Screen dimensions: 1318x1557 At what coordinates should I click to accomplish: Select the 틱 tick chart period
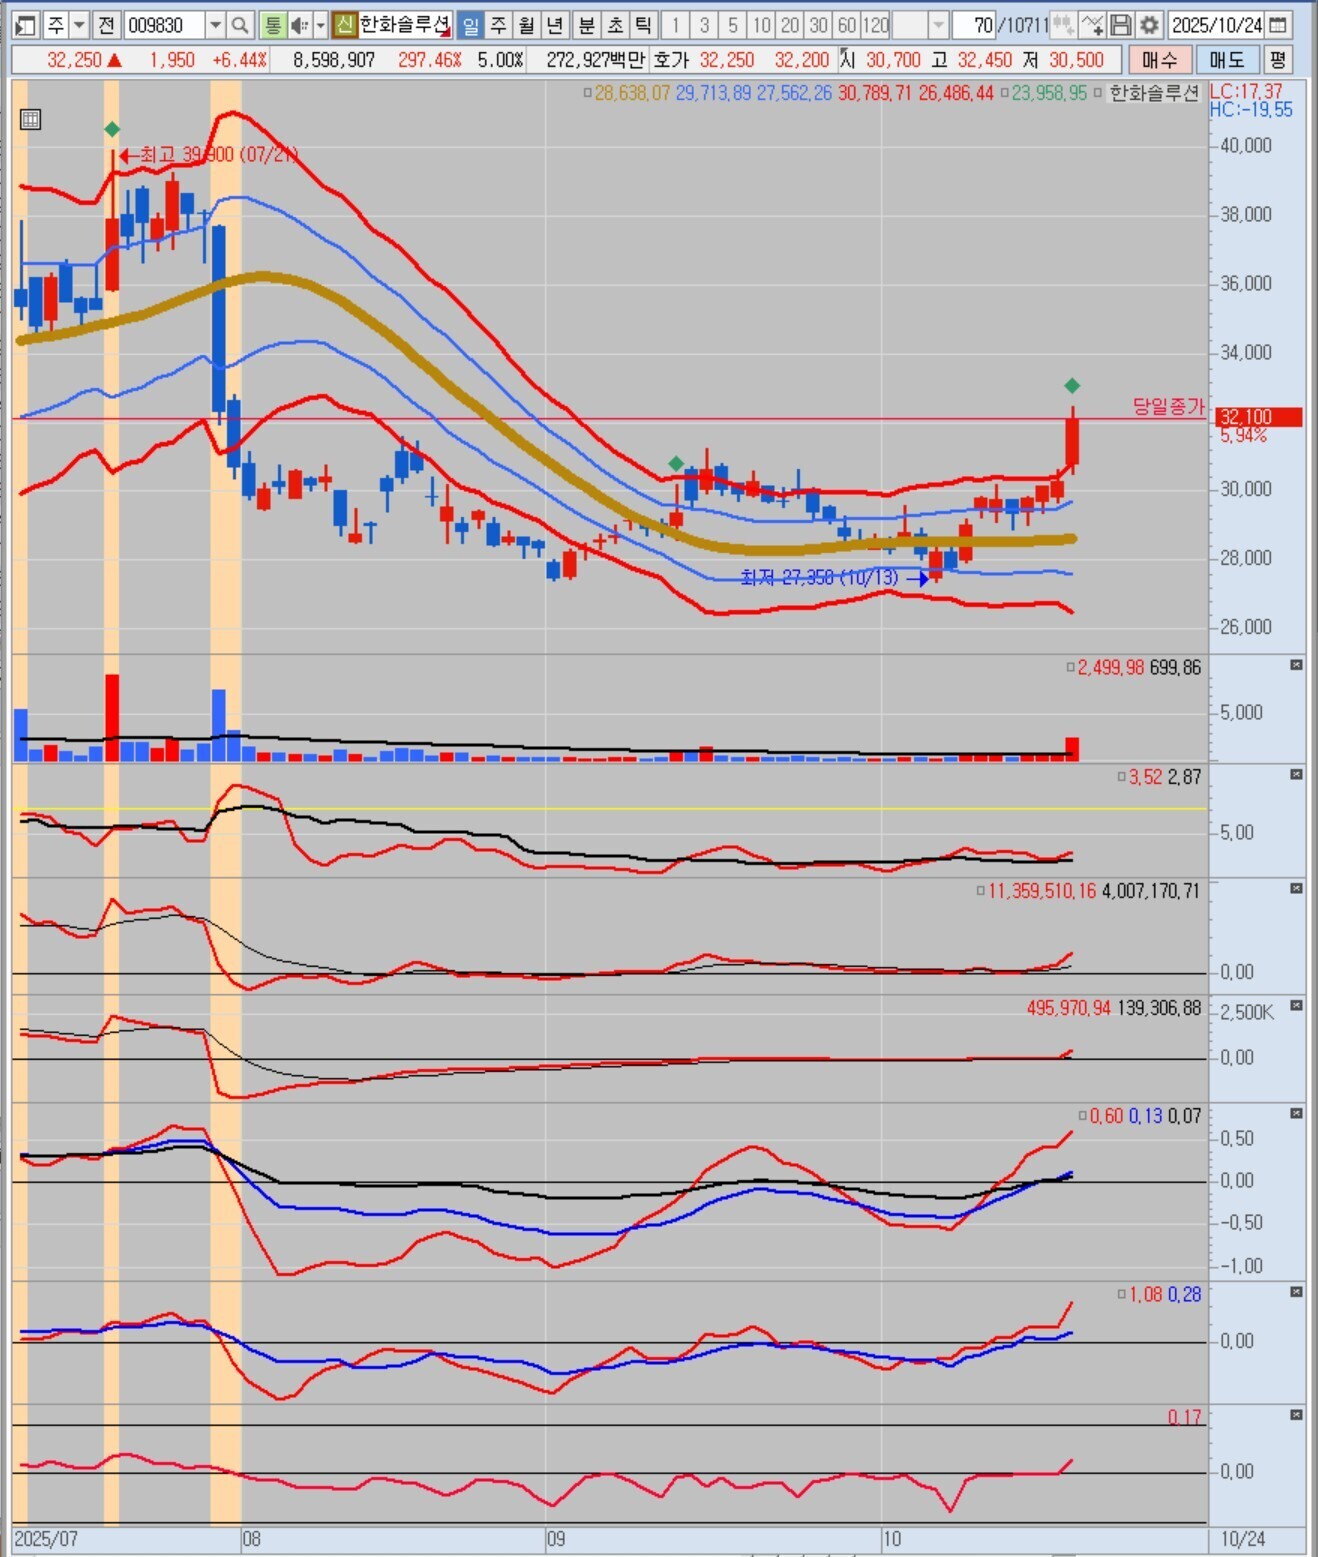643,25
